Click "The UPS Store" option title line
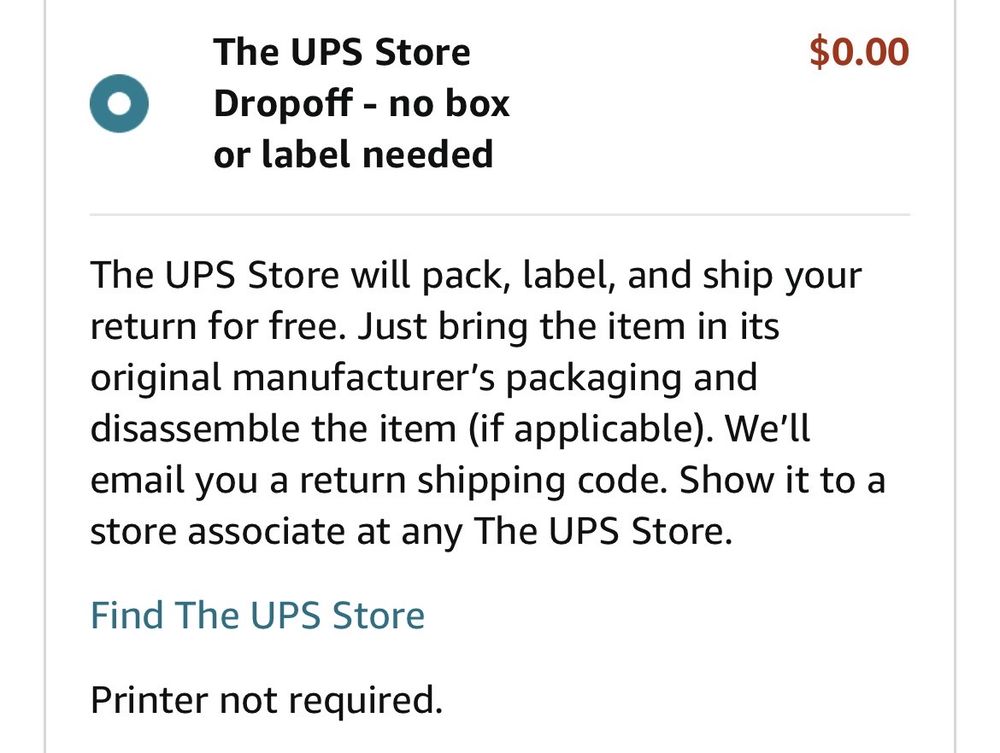The image size is (1000, 753). coord(341,52)
